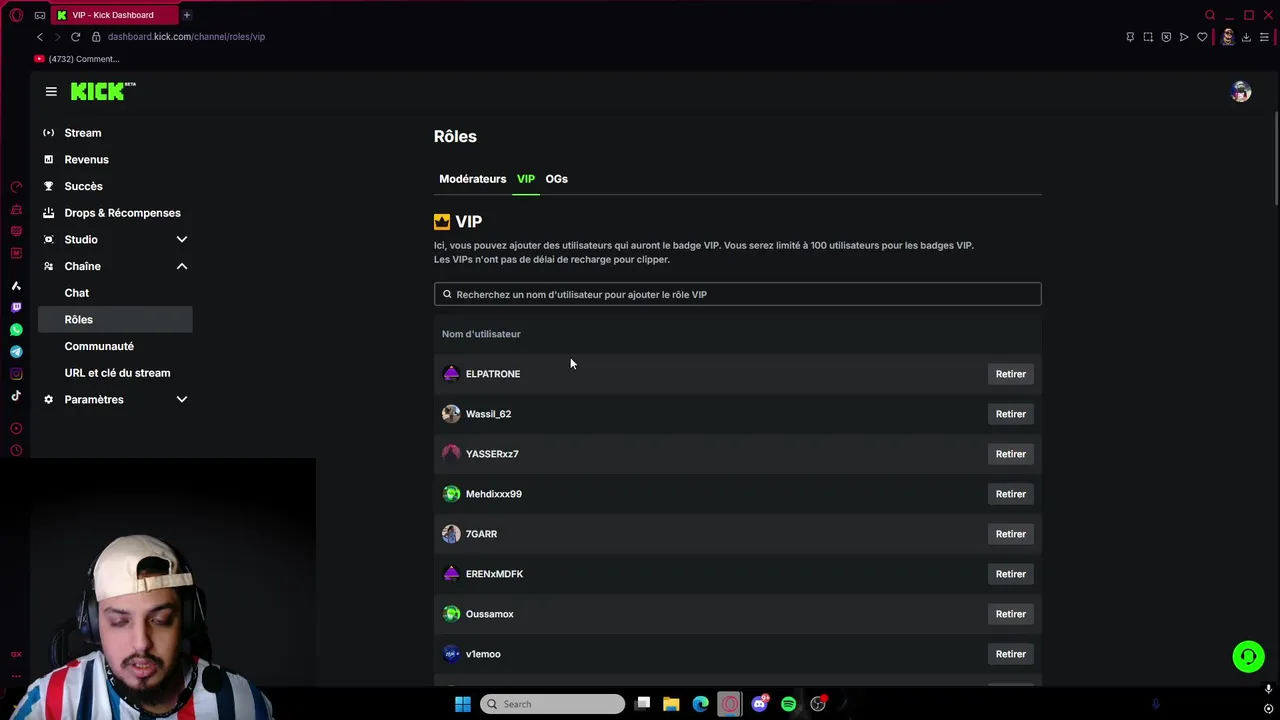Screen dimensions: 1280x720
Task: Add page to bookmarks with heart icon
Action: click(x=1202, y=37)
